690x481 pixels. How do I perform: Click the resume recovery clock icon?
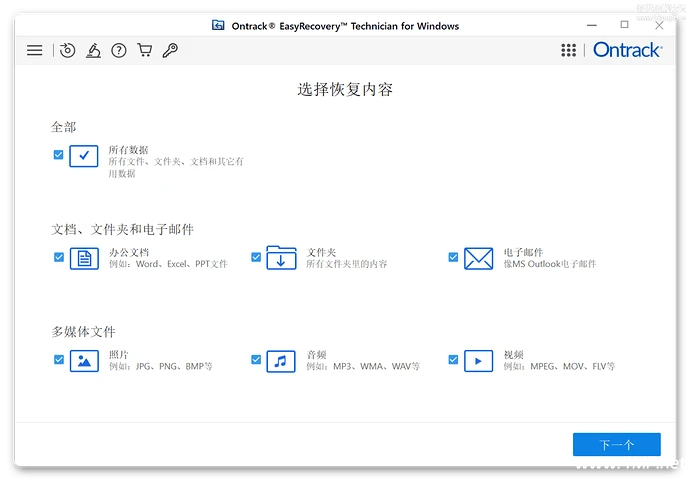pyautogui.click(x=67, y=50)
